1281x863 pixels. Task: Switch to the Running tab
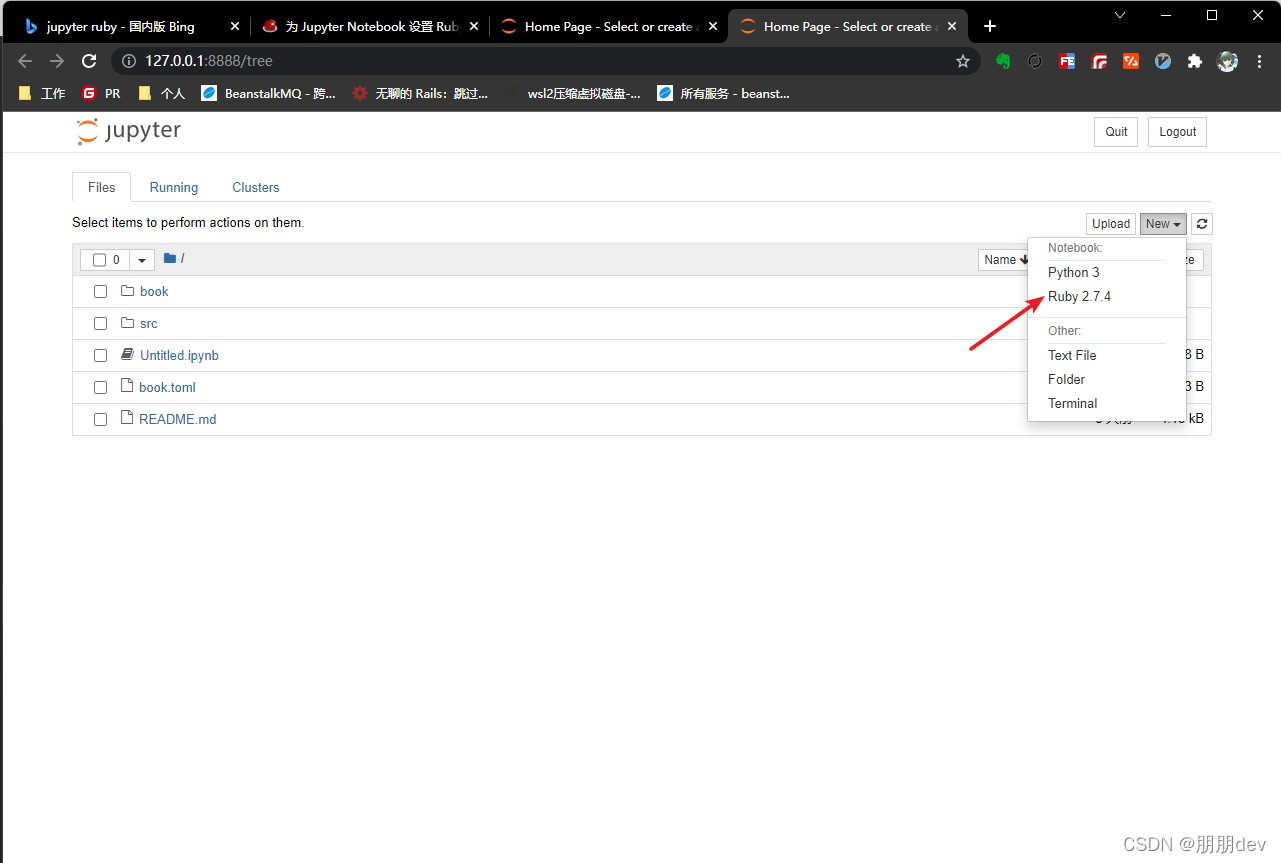click(174, 187)
